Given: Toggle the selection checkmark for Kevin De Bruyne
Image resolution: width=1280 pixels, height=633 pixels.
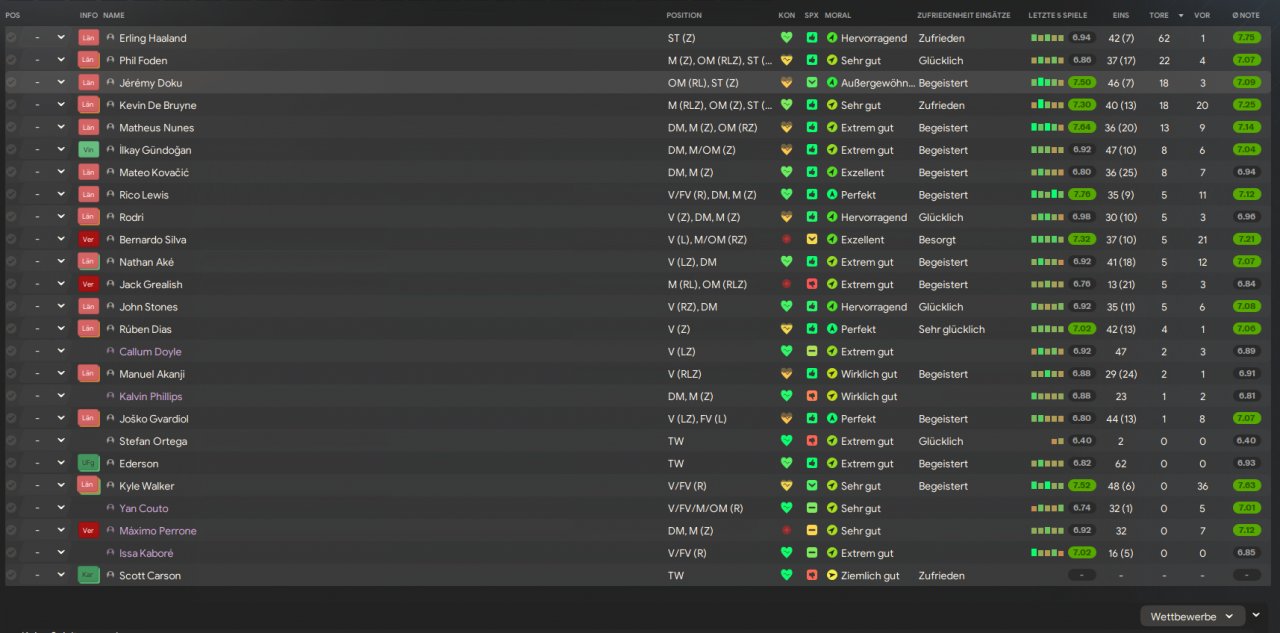Looking at the screenshot, I should point(11,105).
